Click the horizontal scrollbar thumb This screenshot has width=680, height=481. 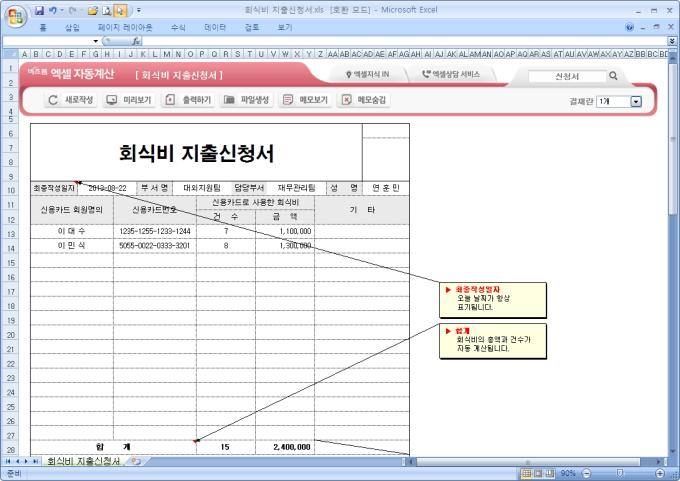click(528, 461)
